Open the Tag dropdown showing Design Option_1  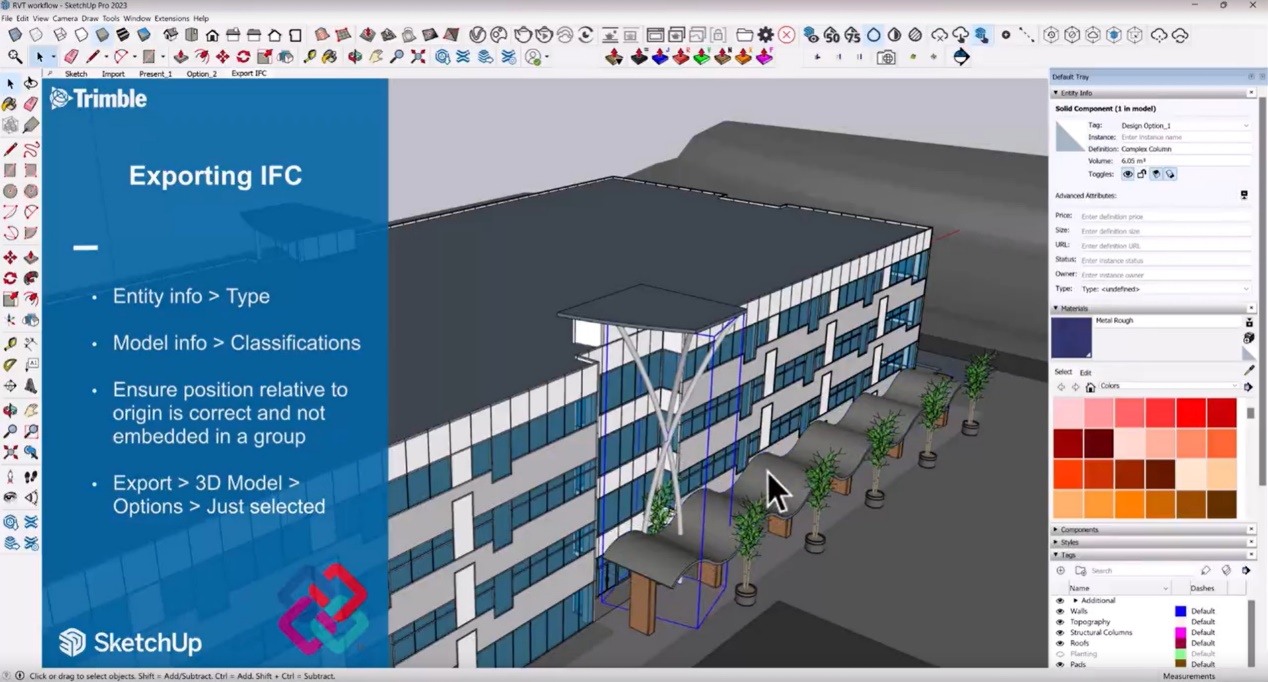tap(1184, 126)
